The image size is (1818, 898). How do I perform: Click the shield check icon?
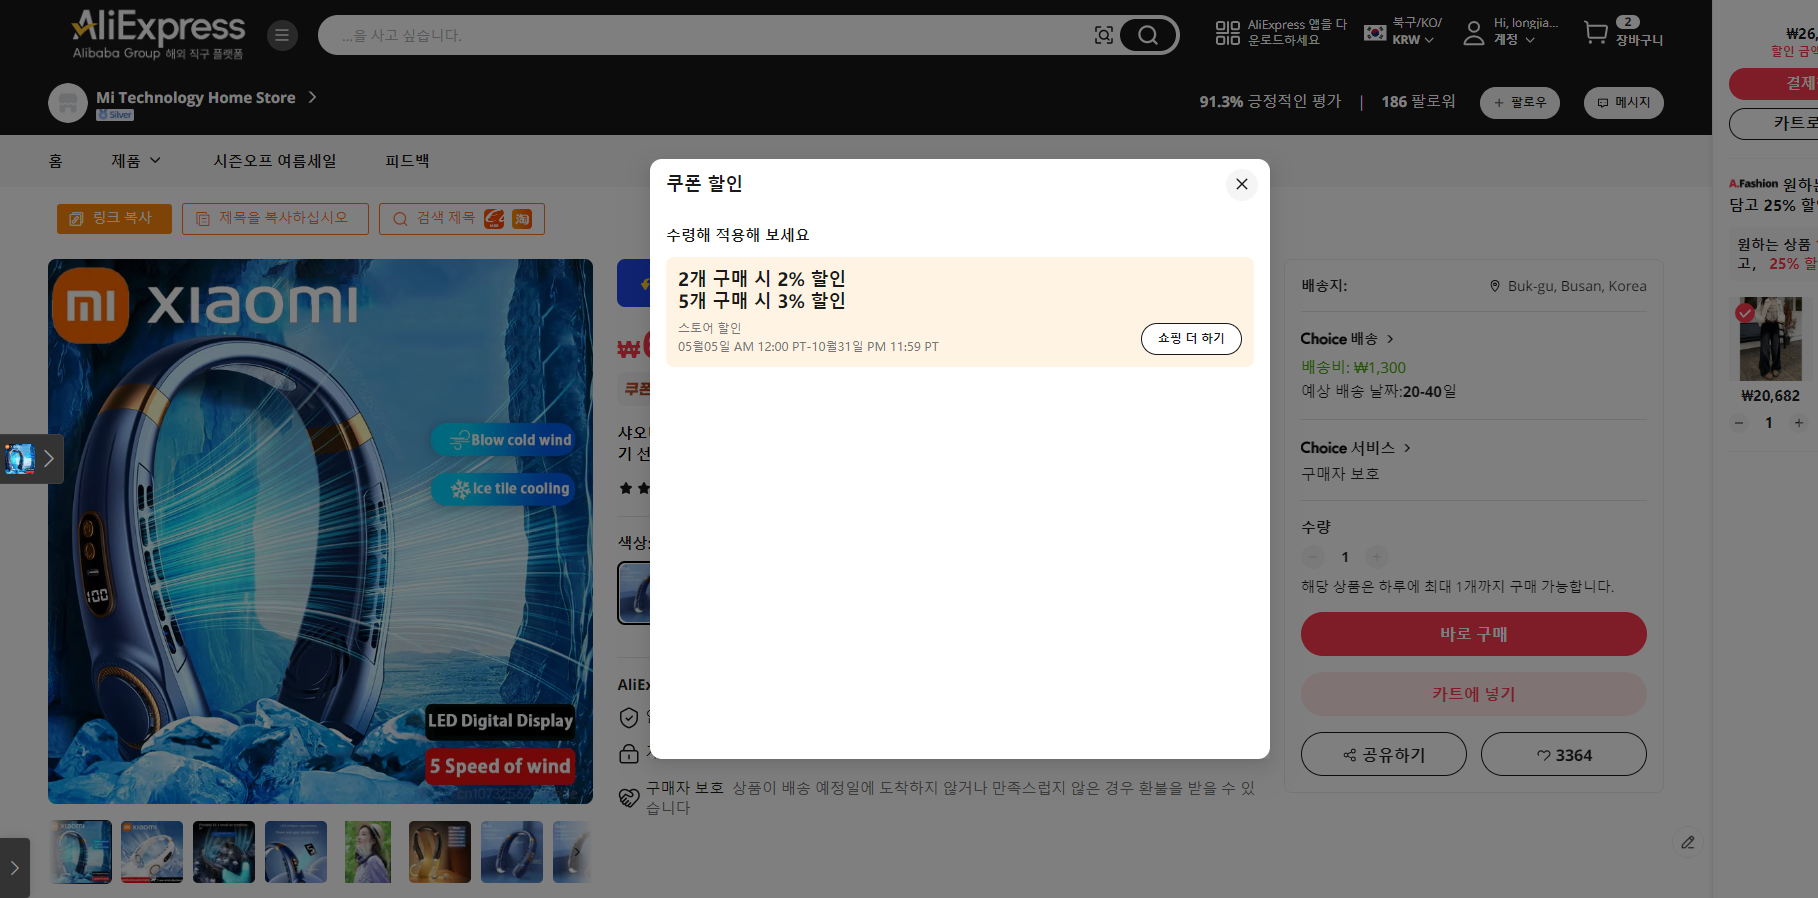[629, 717]
